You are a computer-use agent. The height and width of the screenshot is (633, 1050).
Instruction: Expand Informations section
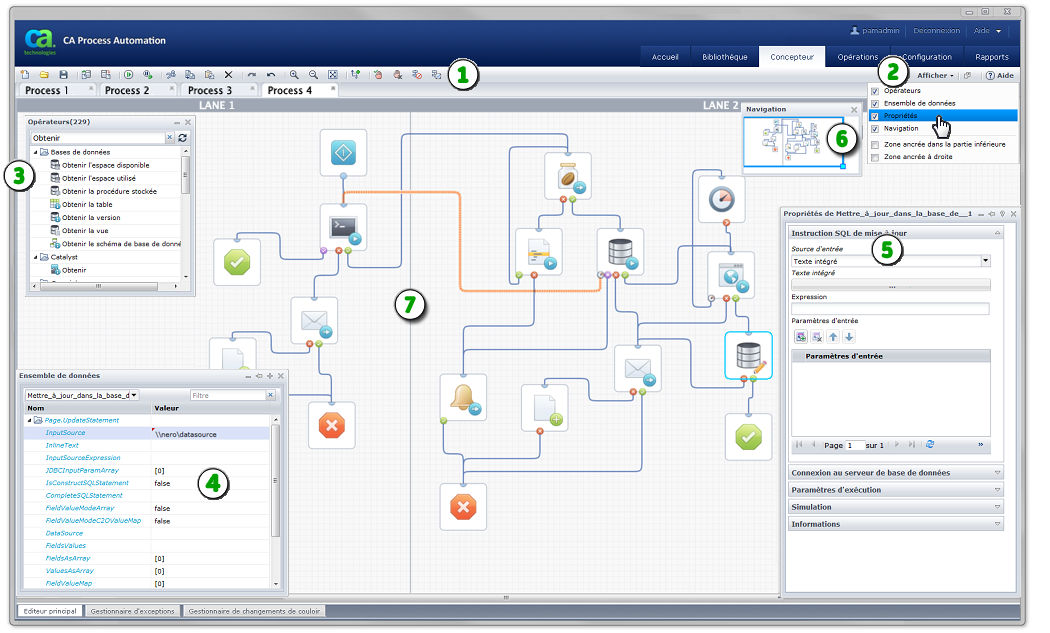coord(897,524)
